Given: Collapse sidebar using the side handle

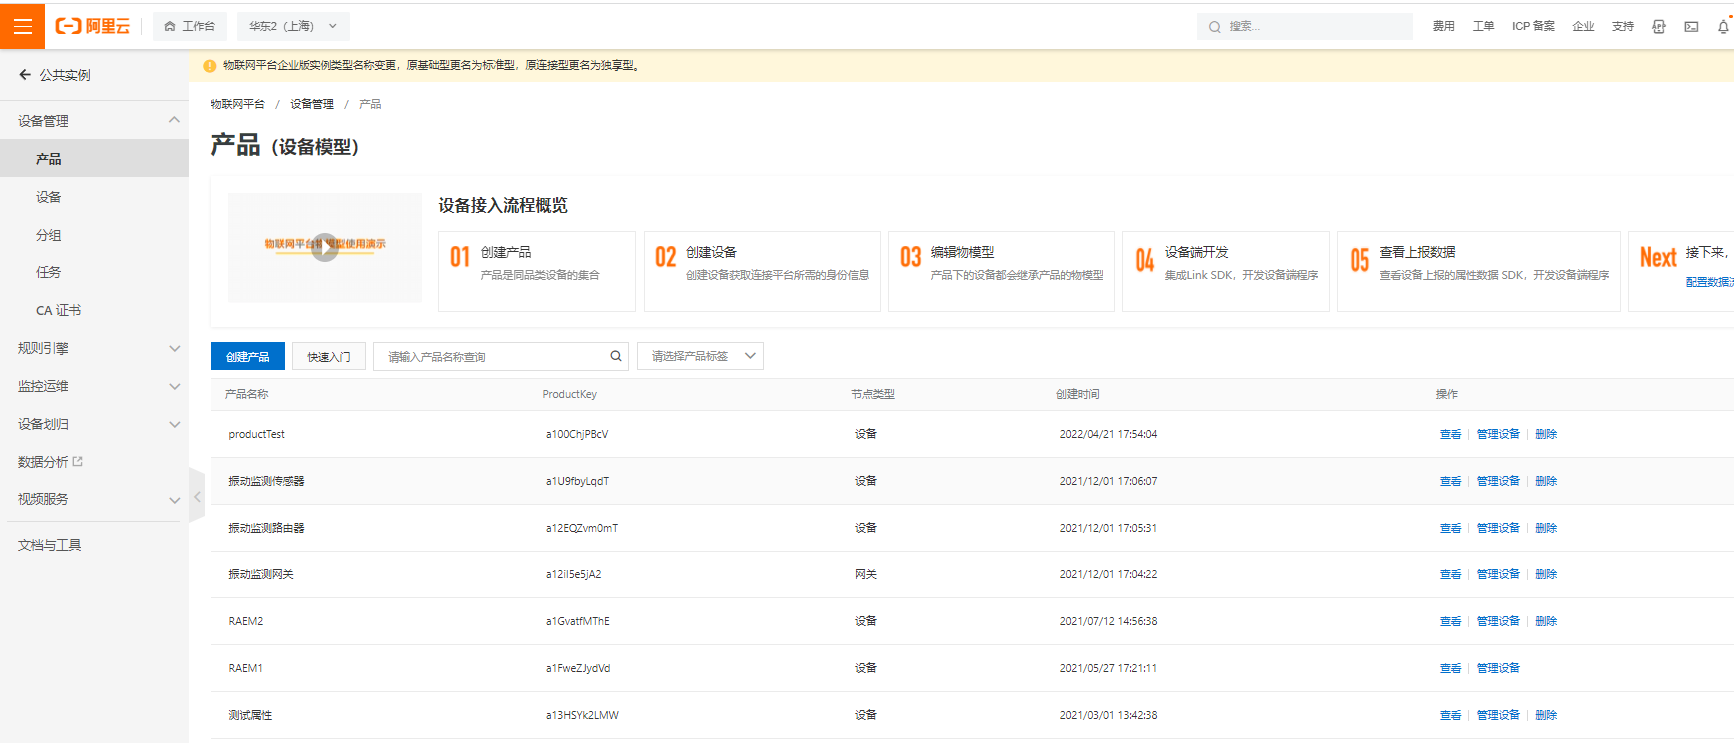Looking at the screenshot, I should [197, 496].
